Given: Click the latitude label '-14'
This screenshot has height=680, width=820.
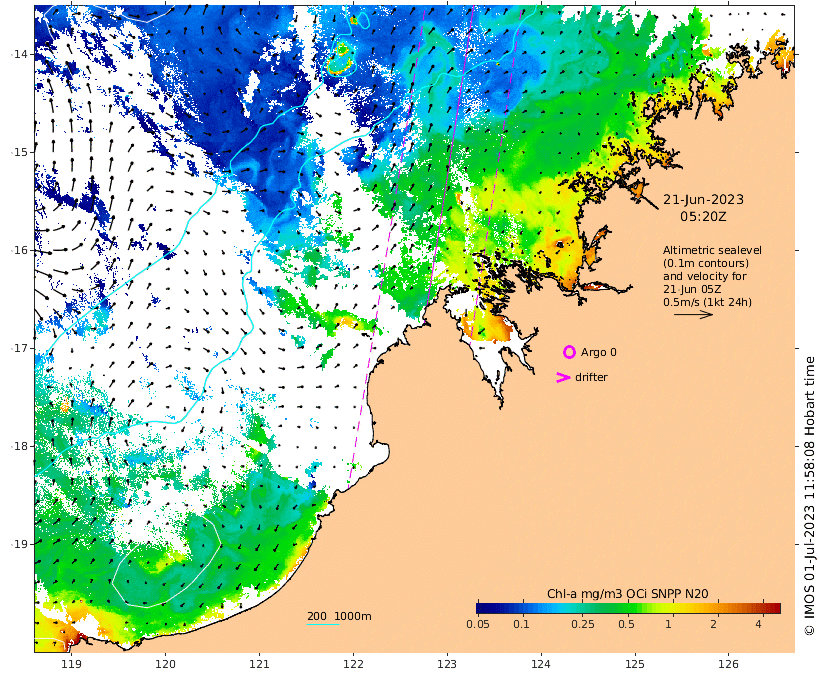Looking at the screenshot, I should [21, 54].
